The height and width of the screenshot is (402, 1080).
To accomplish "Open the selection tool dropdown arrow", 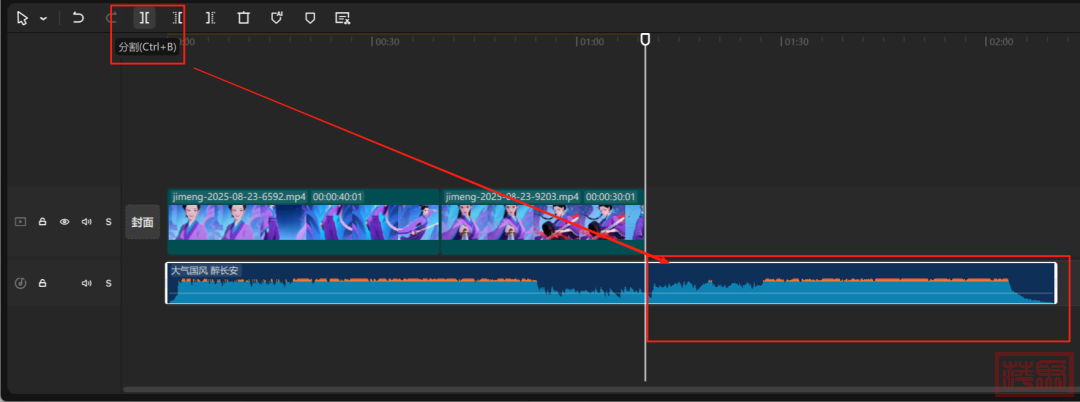I will [x=43, y=19].
